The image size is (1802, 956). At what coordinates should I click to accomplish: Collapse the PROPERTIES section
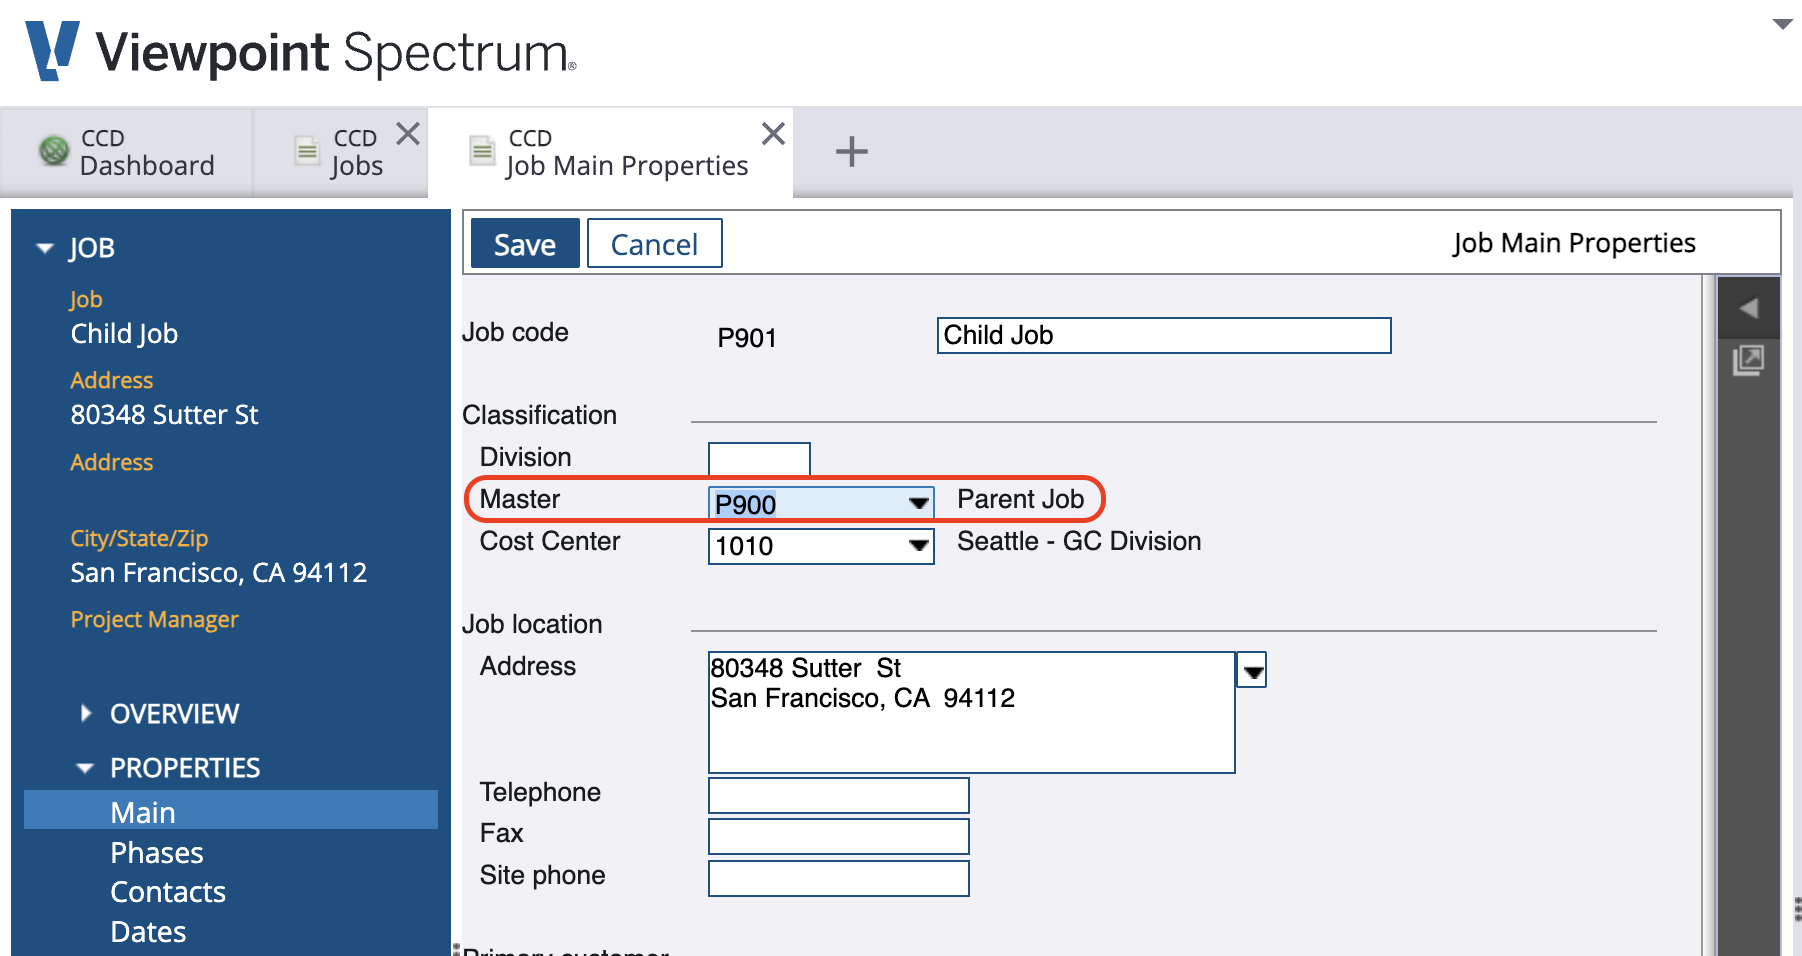[x=85, y=767]
